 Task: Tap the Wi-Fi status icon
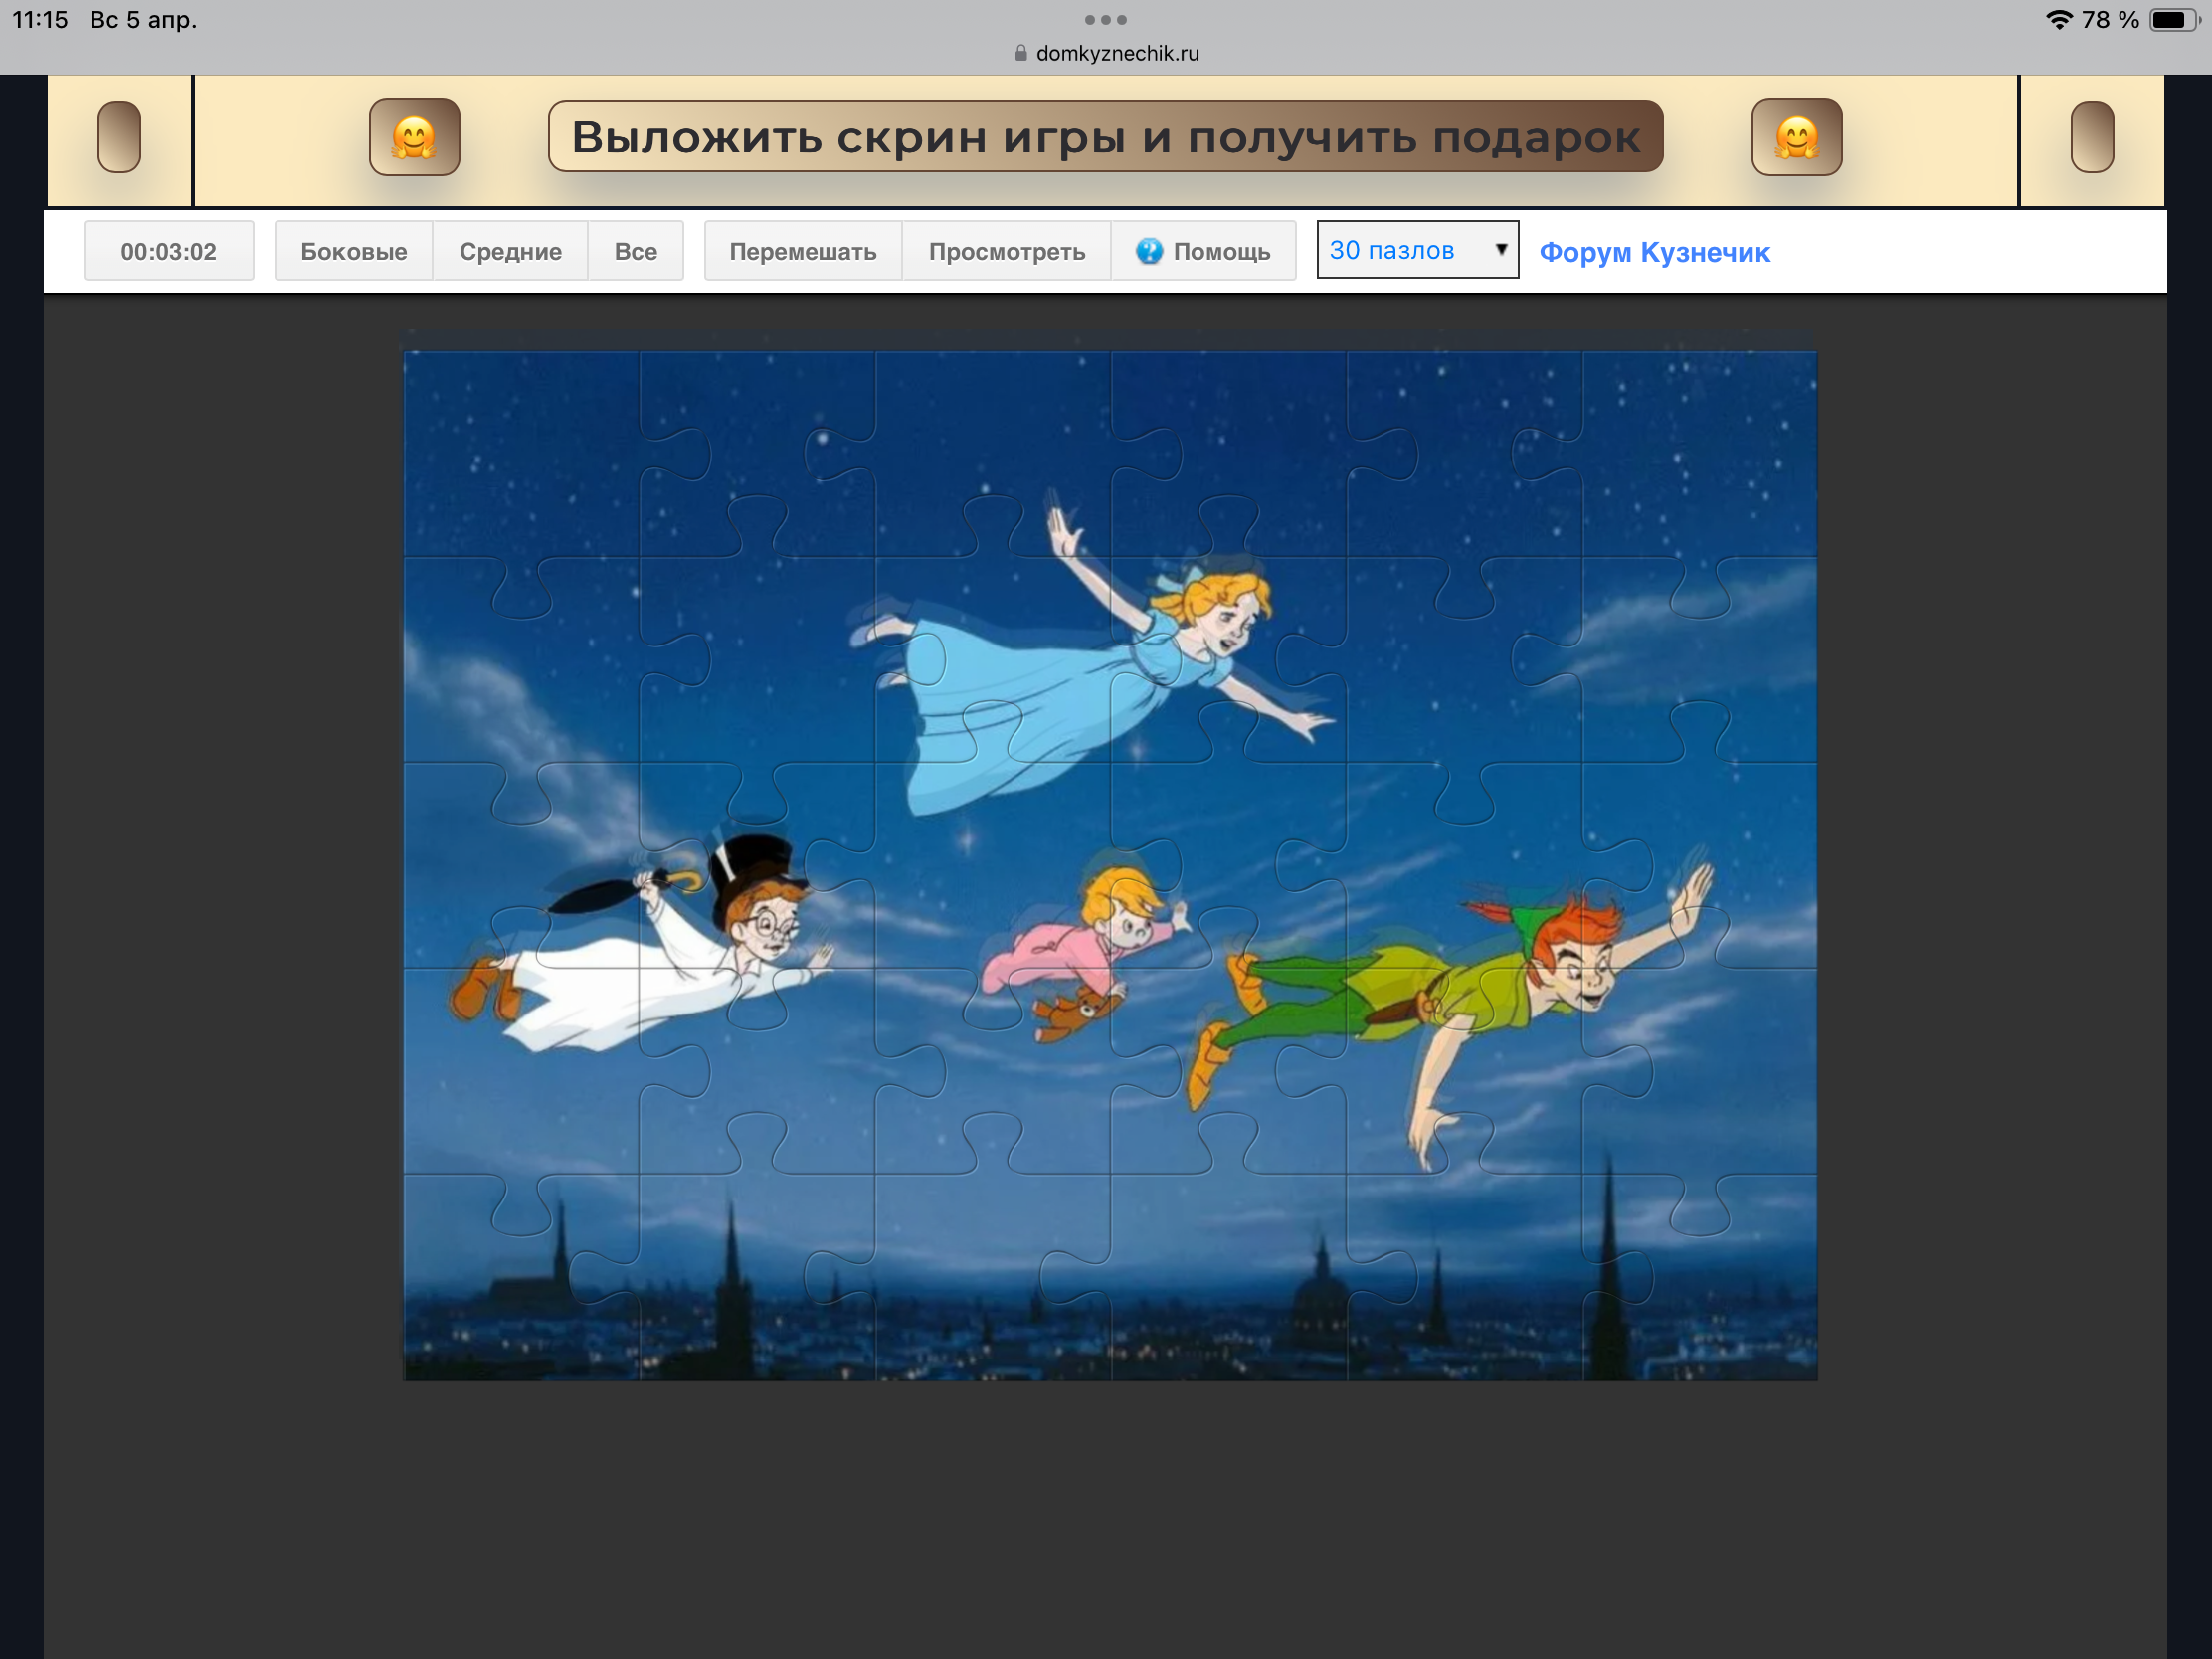pos(2058,20)
